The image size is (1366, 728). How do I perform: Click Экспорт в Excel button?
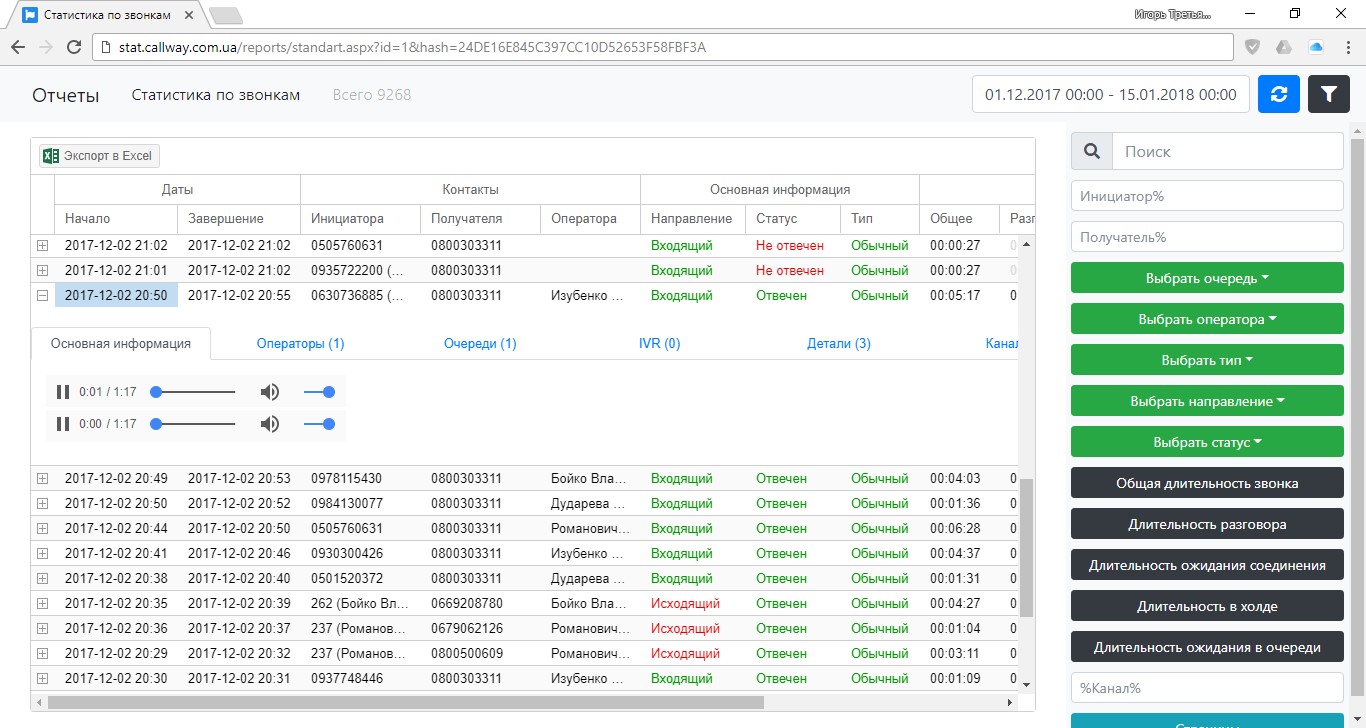99,155
